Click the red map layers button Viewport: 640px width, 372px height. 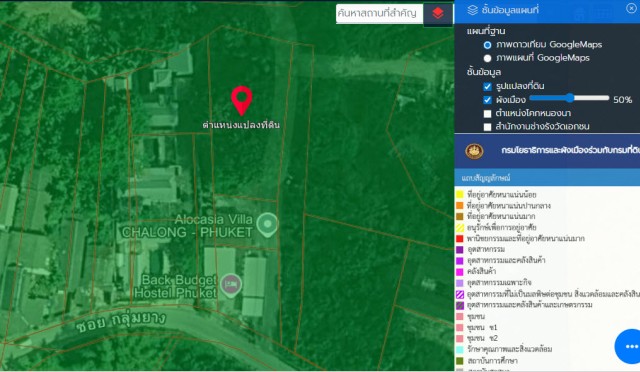tap(438, 13)
